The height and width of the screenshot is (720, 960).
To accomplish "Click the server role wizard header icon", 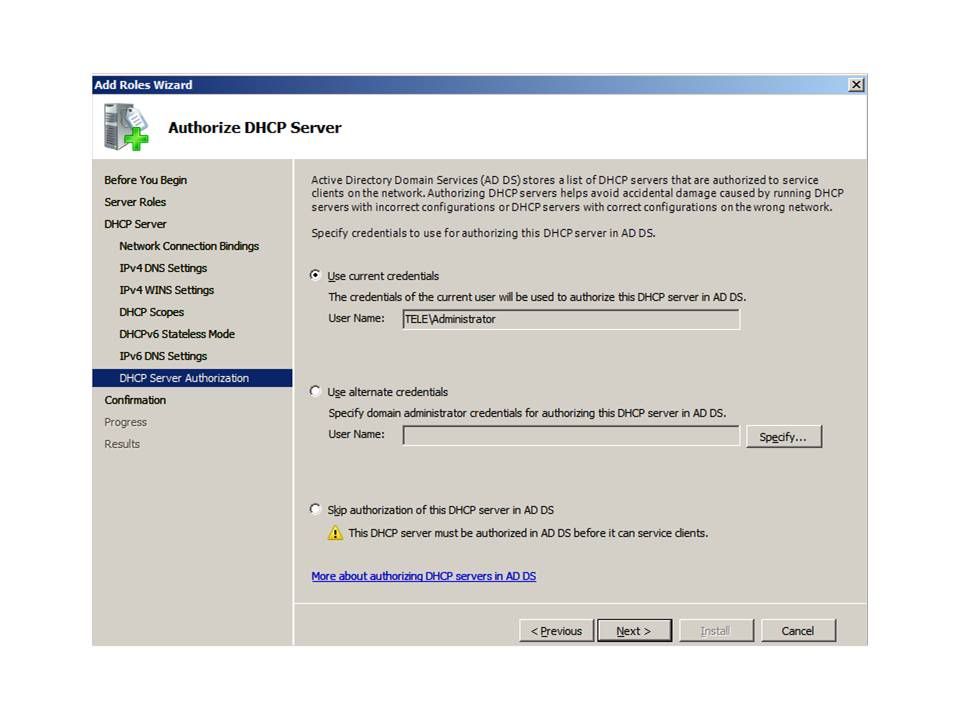I will pyautogui.click(x=126, y=127).
